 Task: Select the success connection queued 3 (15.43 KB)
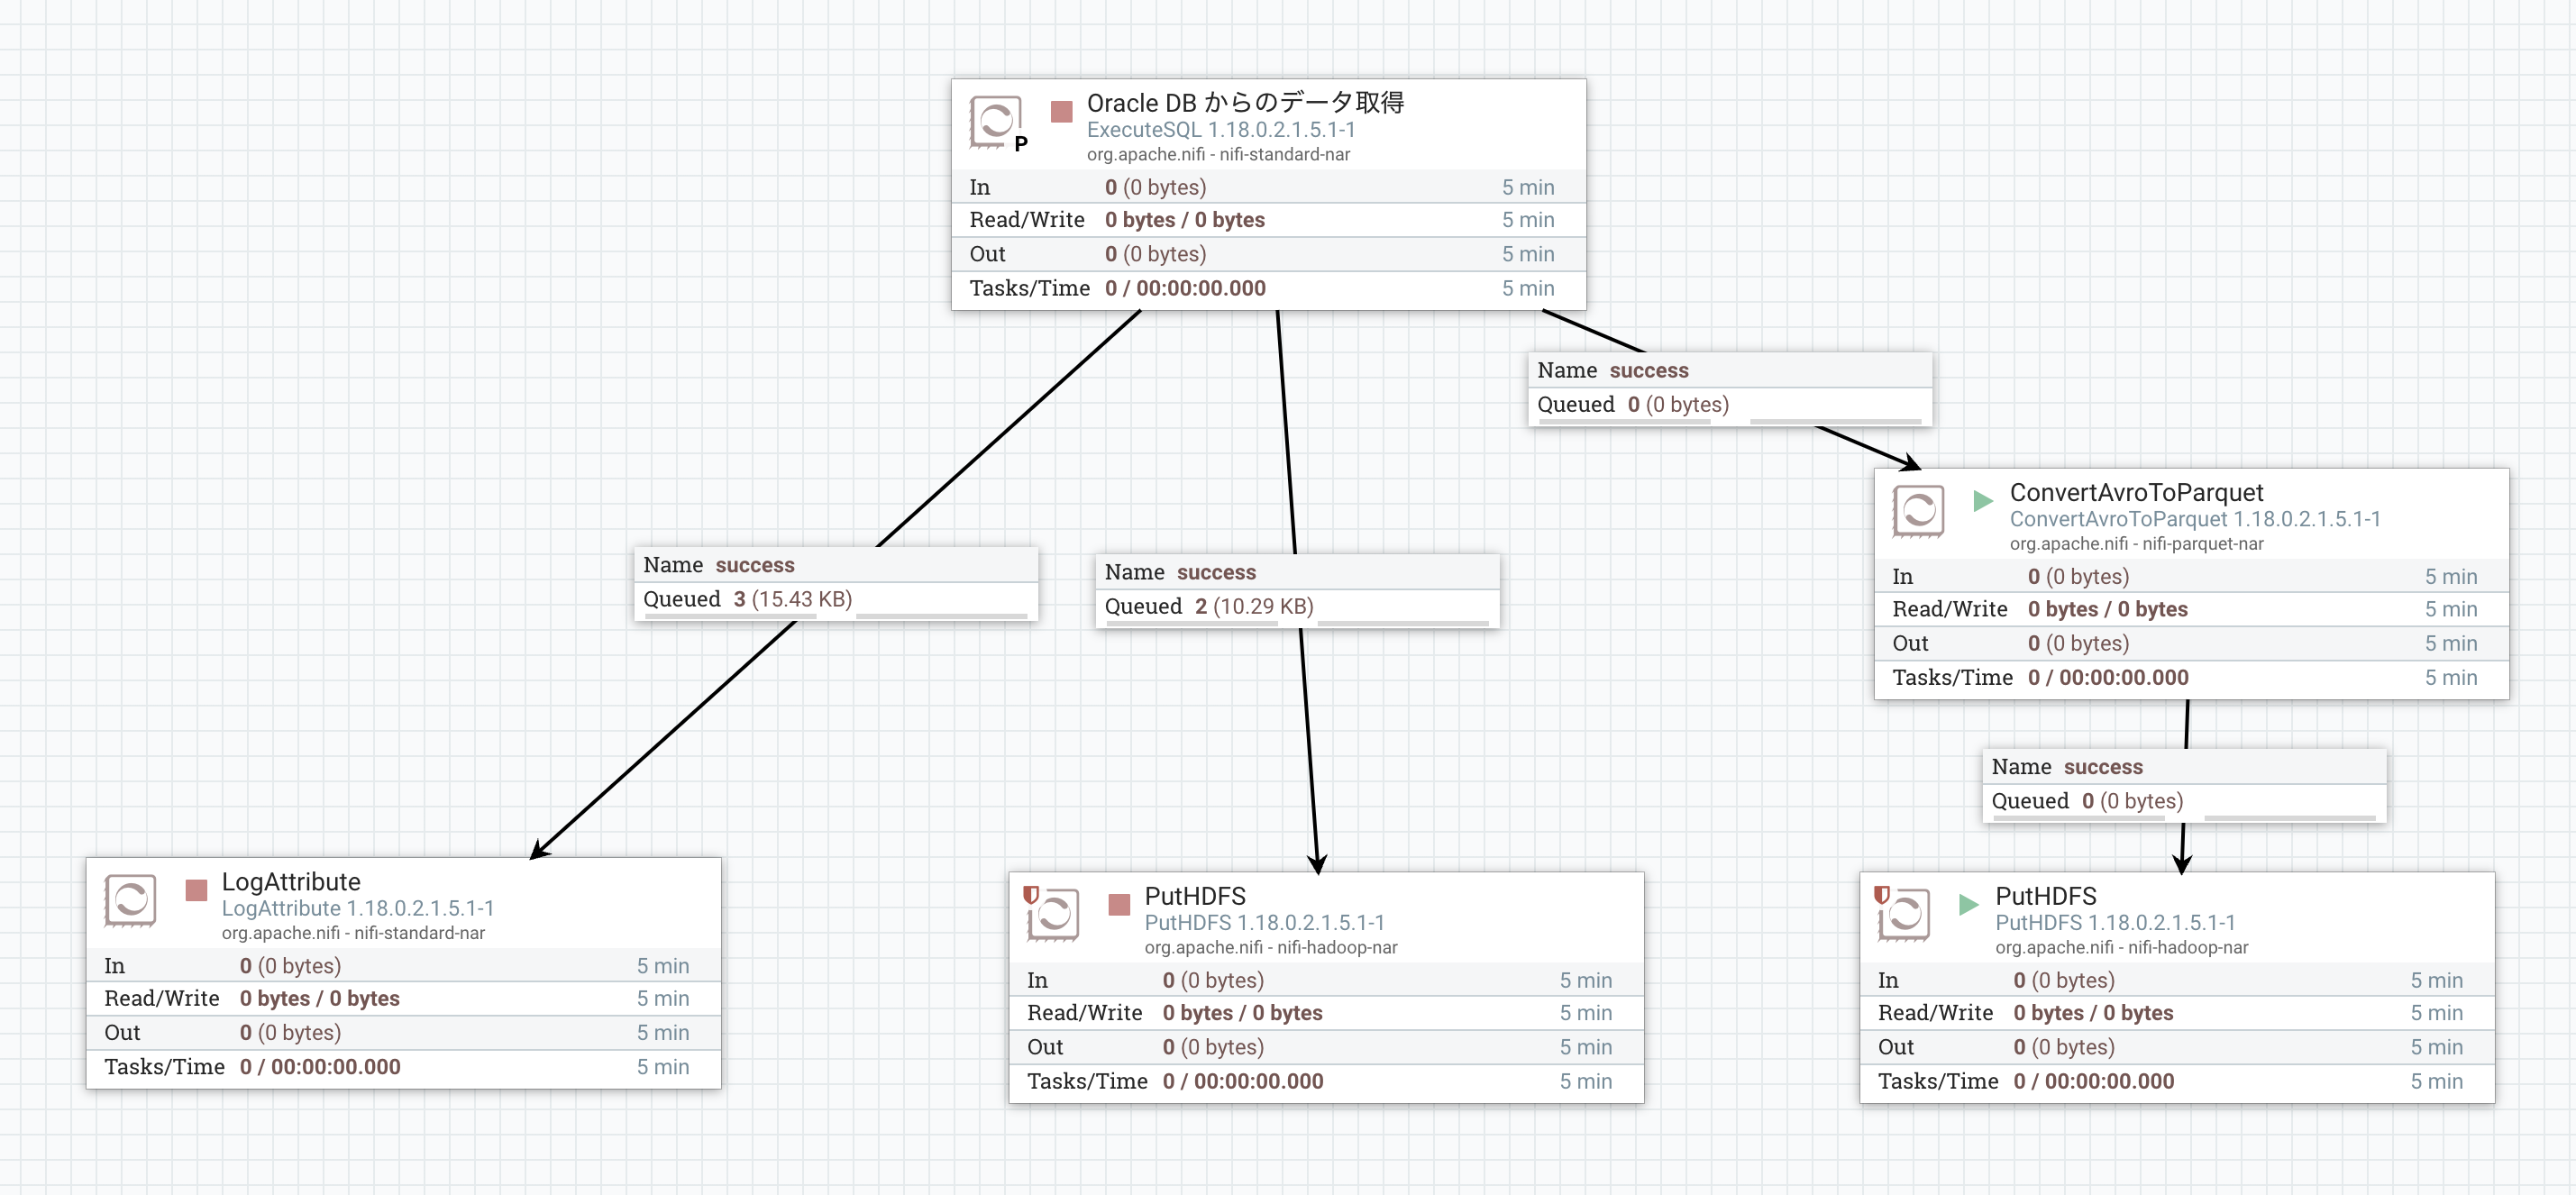coord(836,582)
